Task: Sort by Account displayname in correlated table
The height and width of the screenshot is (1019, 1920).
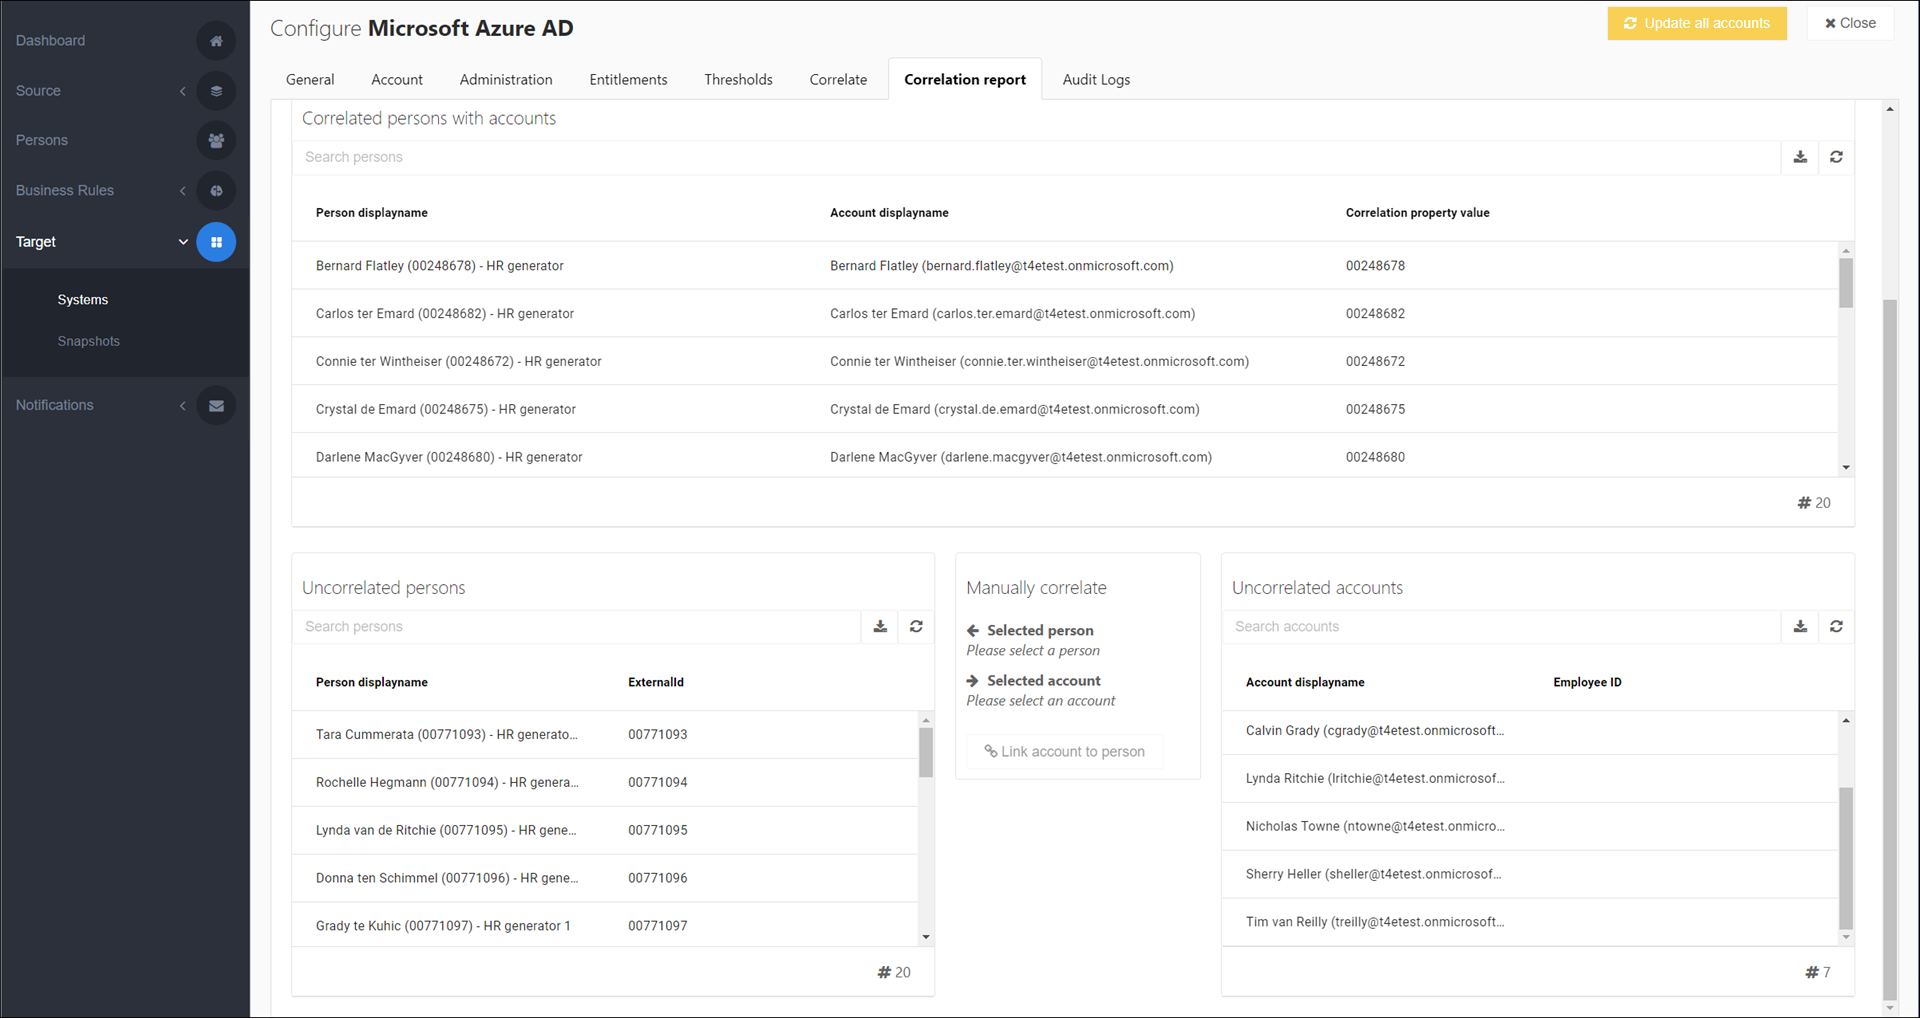Action: [x=889, y=213]
